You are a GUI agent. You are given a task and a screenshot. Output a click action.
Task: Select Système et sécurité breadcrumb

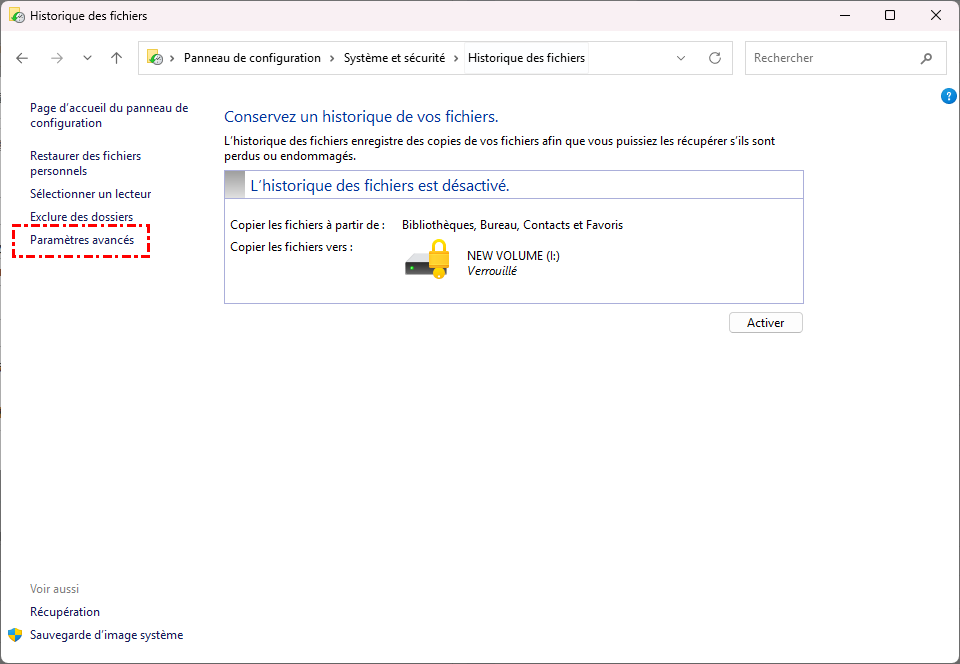[x=394, y=58]
